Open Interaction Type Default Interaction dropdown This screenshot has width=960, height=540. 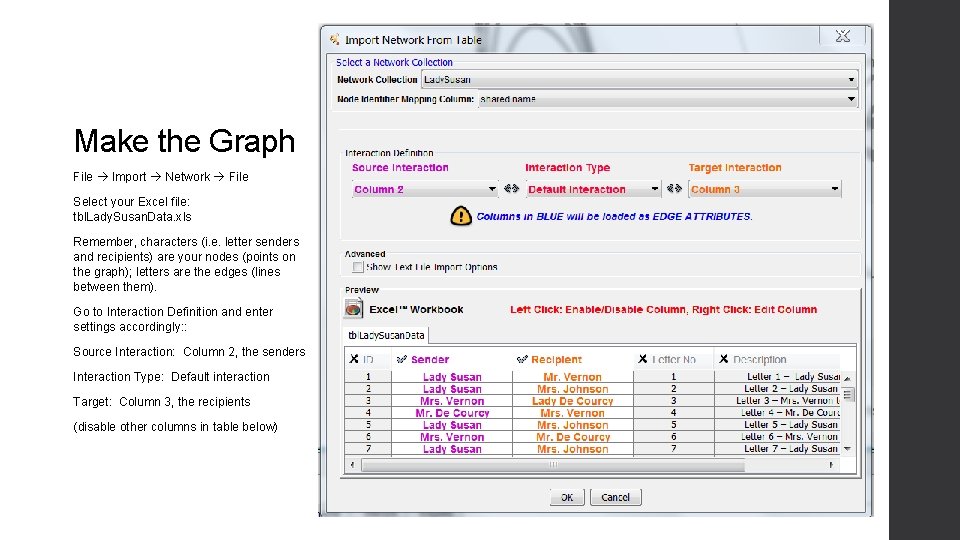click(593, 189)
